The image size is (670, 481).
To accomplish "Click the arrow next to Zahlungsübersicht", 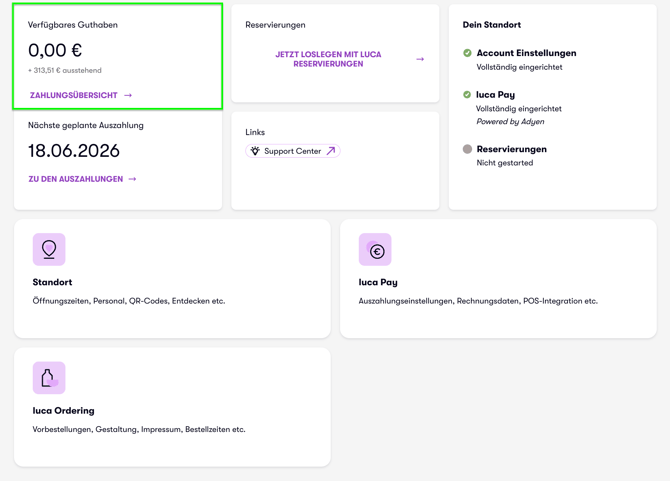I will tap(128, 95).
